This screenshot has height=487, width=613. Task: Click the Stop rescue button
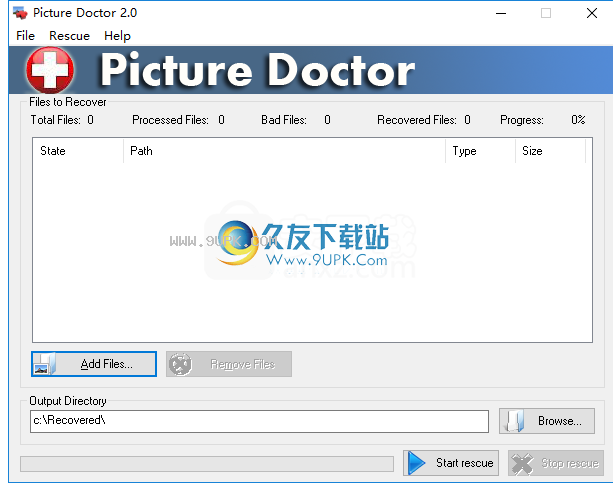point(556,463)
